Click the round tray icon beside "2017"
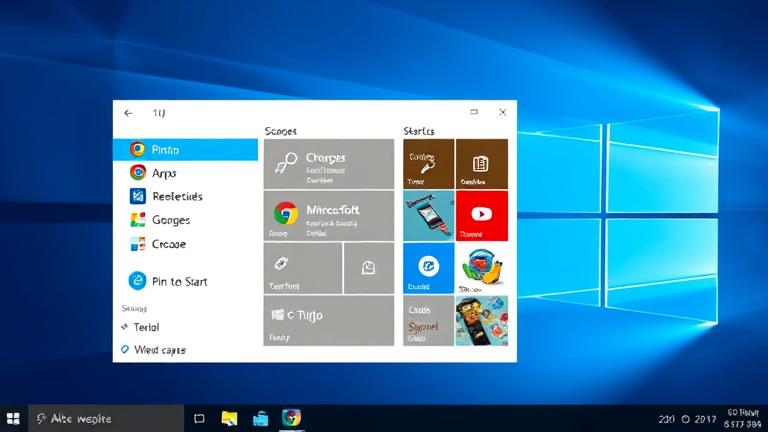The height and width of the screenshot is (432, 768). (686, 419)
